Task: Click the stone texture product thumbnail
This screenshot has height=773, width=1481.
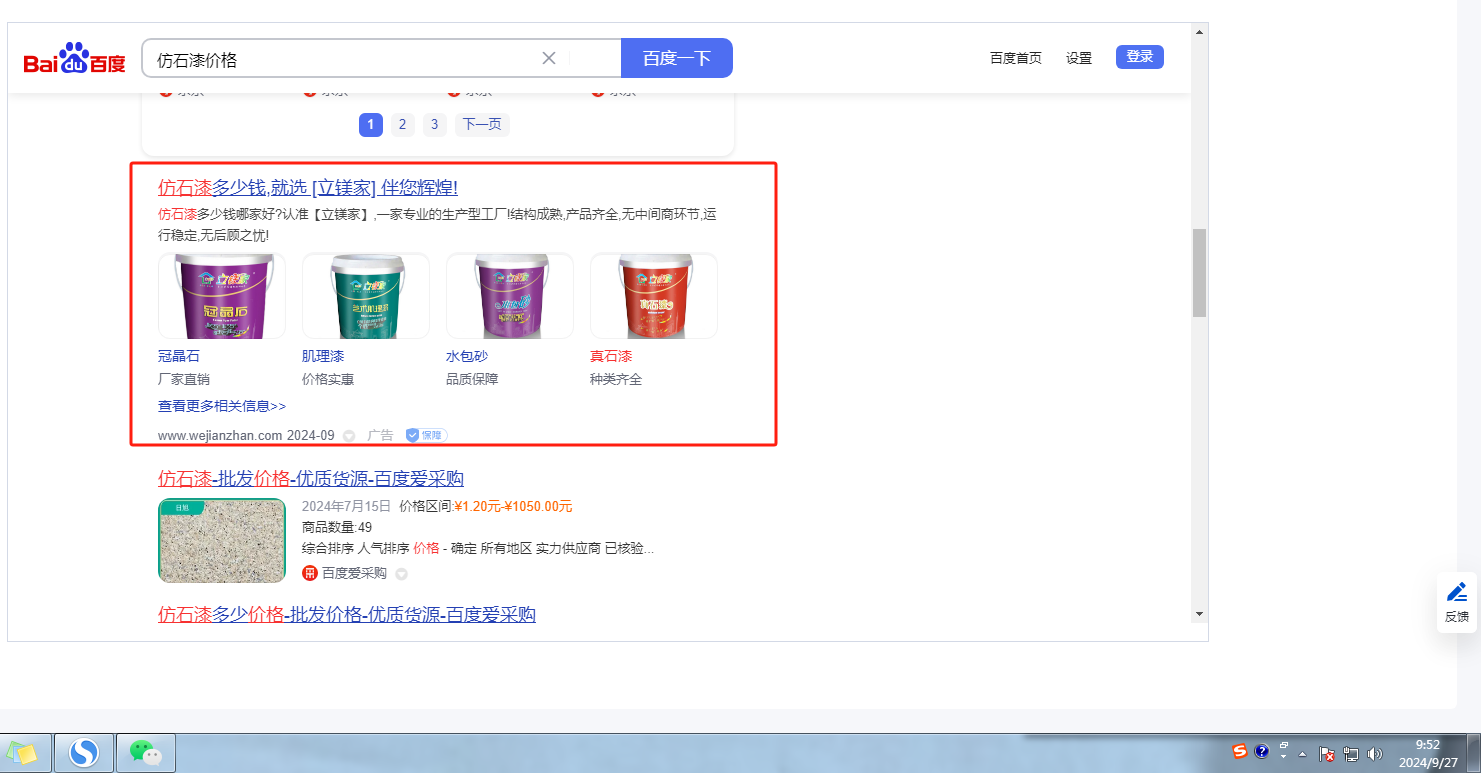Action: click(x=222, y=540)
